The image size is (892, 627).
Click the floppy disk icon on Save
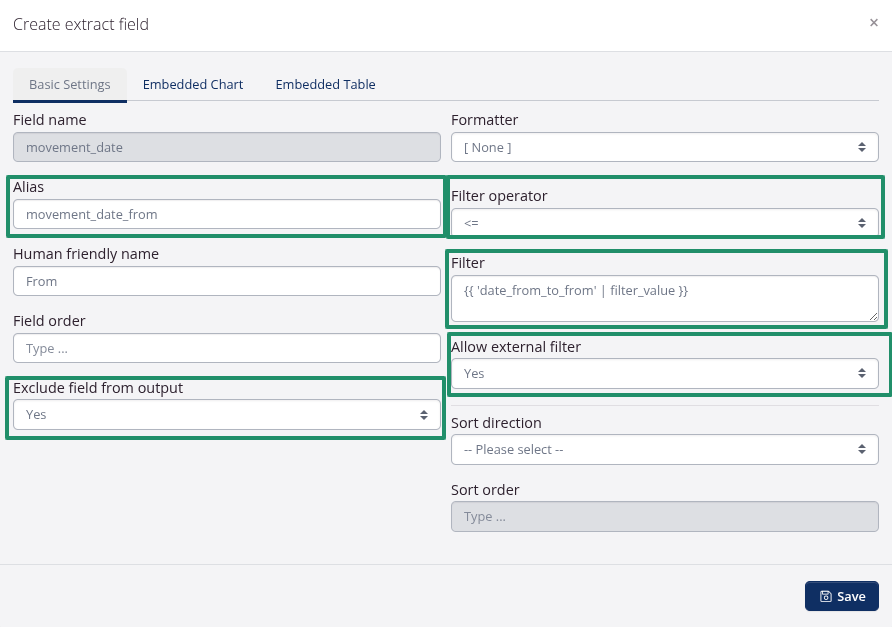825,597
